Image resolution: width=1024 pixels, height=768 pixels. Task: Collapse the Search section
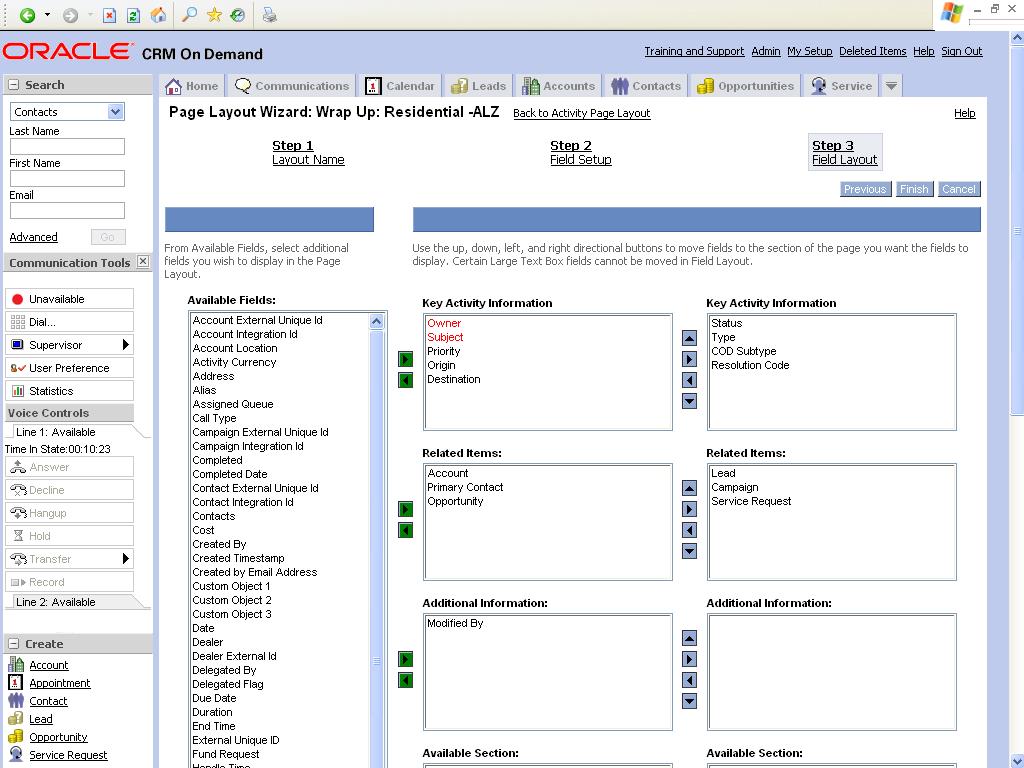tap(13, 85)
